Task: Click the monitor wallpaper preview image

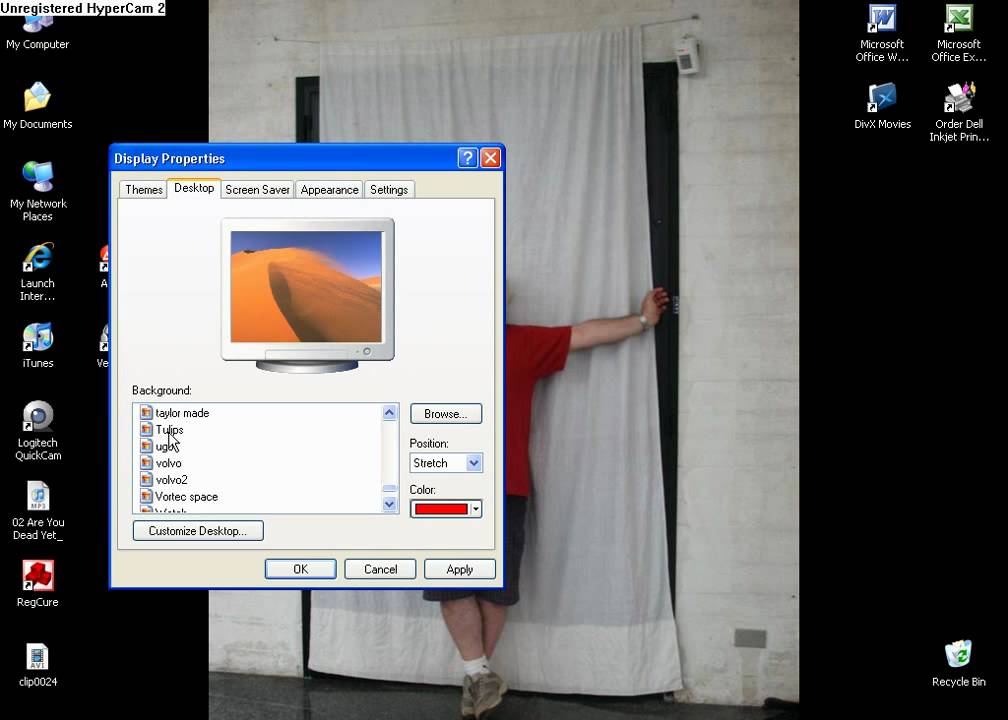Action: coord(306,287)
